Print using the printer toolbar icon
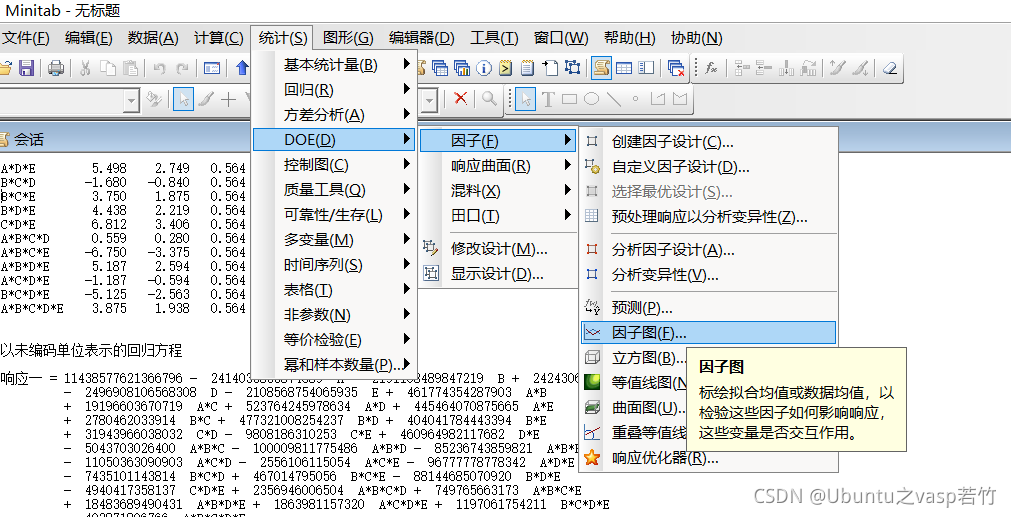Viewport: 1011px width, 517px height. pos(56,68)
